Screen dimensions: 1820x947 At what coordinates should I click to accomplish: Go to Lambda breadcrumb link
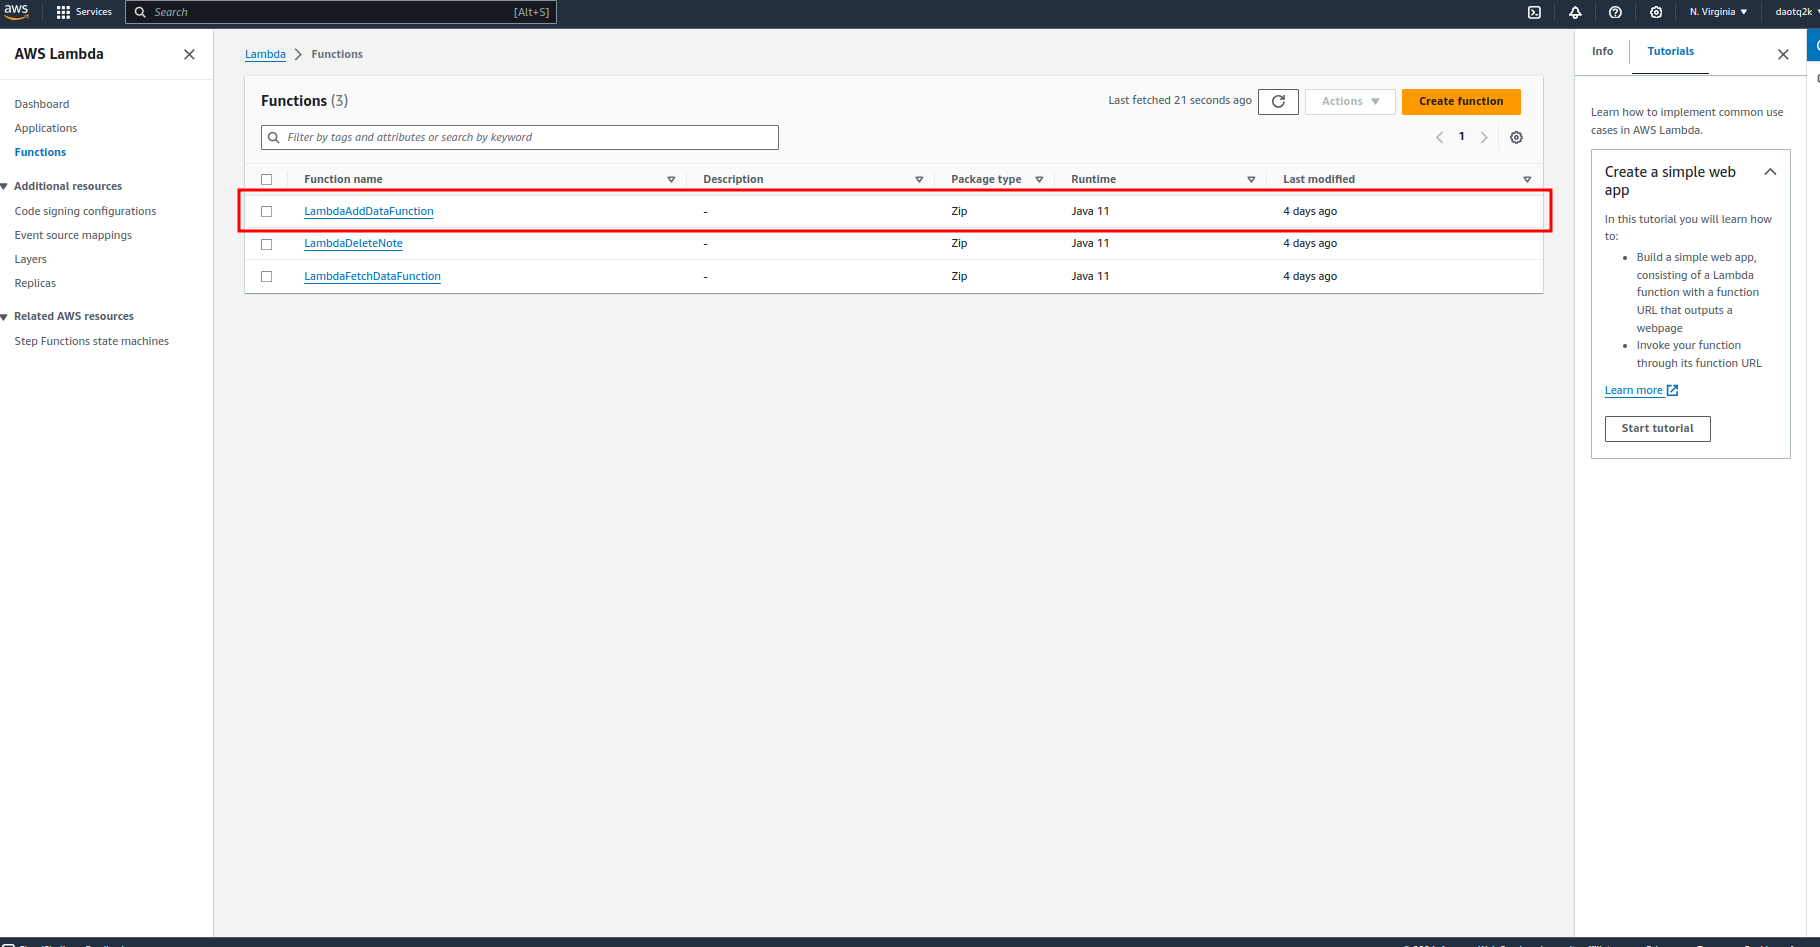[265, 54]
